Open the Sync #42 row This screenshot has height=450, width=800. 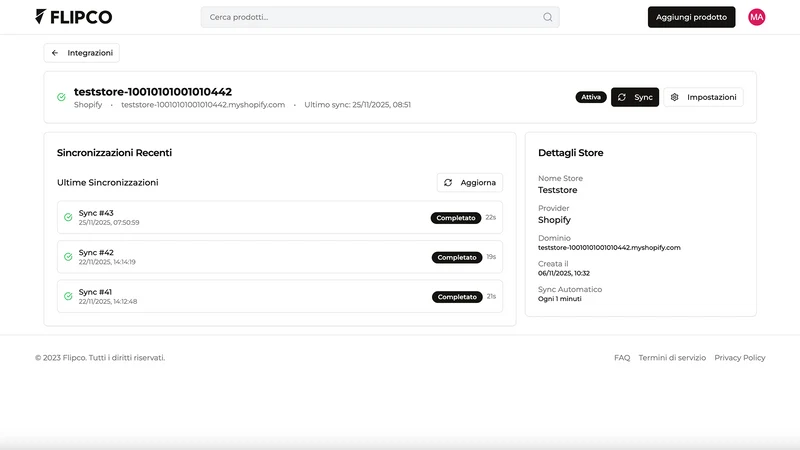point(280,257)
